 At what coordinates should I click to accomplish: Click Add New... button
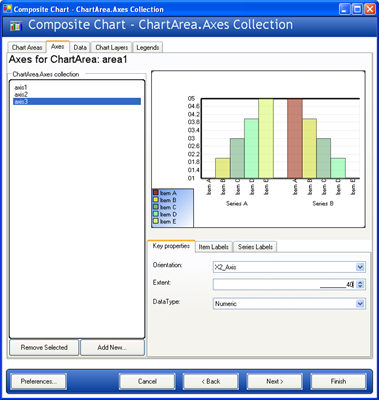(x=112, y=347)
